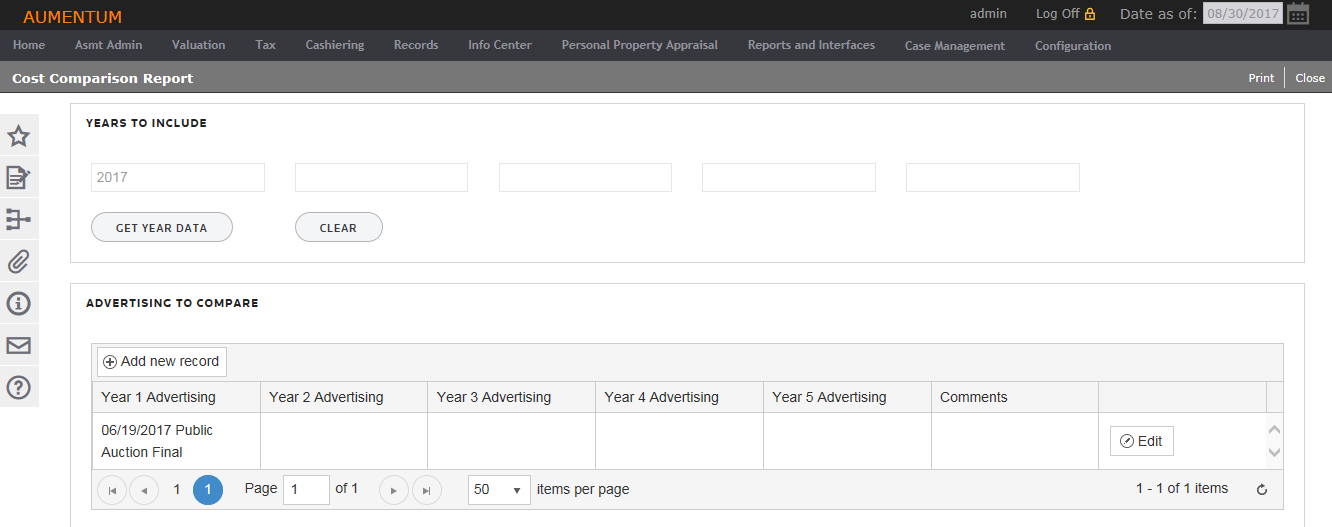1332x527 pixels.
Task: Click the GET YEAR DATA button
Action: coord(162,227)
